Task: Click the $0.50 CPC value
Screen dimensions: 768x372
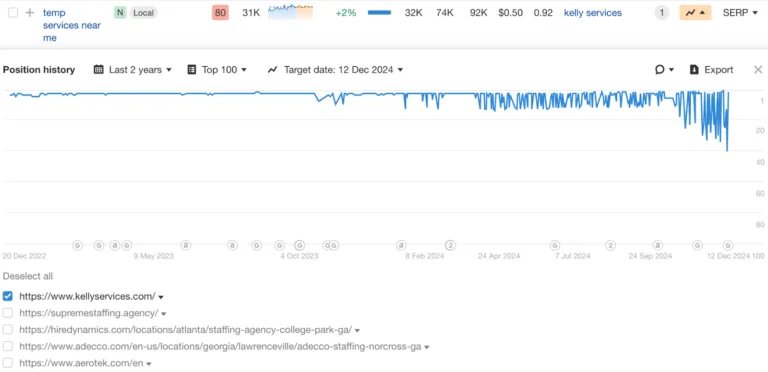Action: [510, 13]
